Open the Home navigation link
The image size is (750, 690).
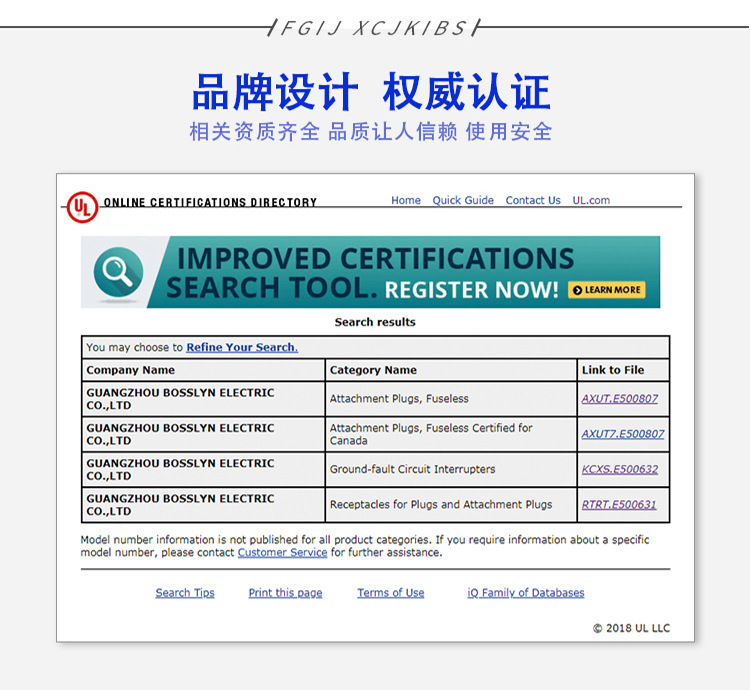[406, 200]
